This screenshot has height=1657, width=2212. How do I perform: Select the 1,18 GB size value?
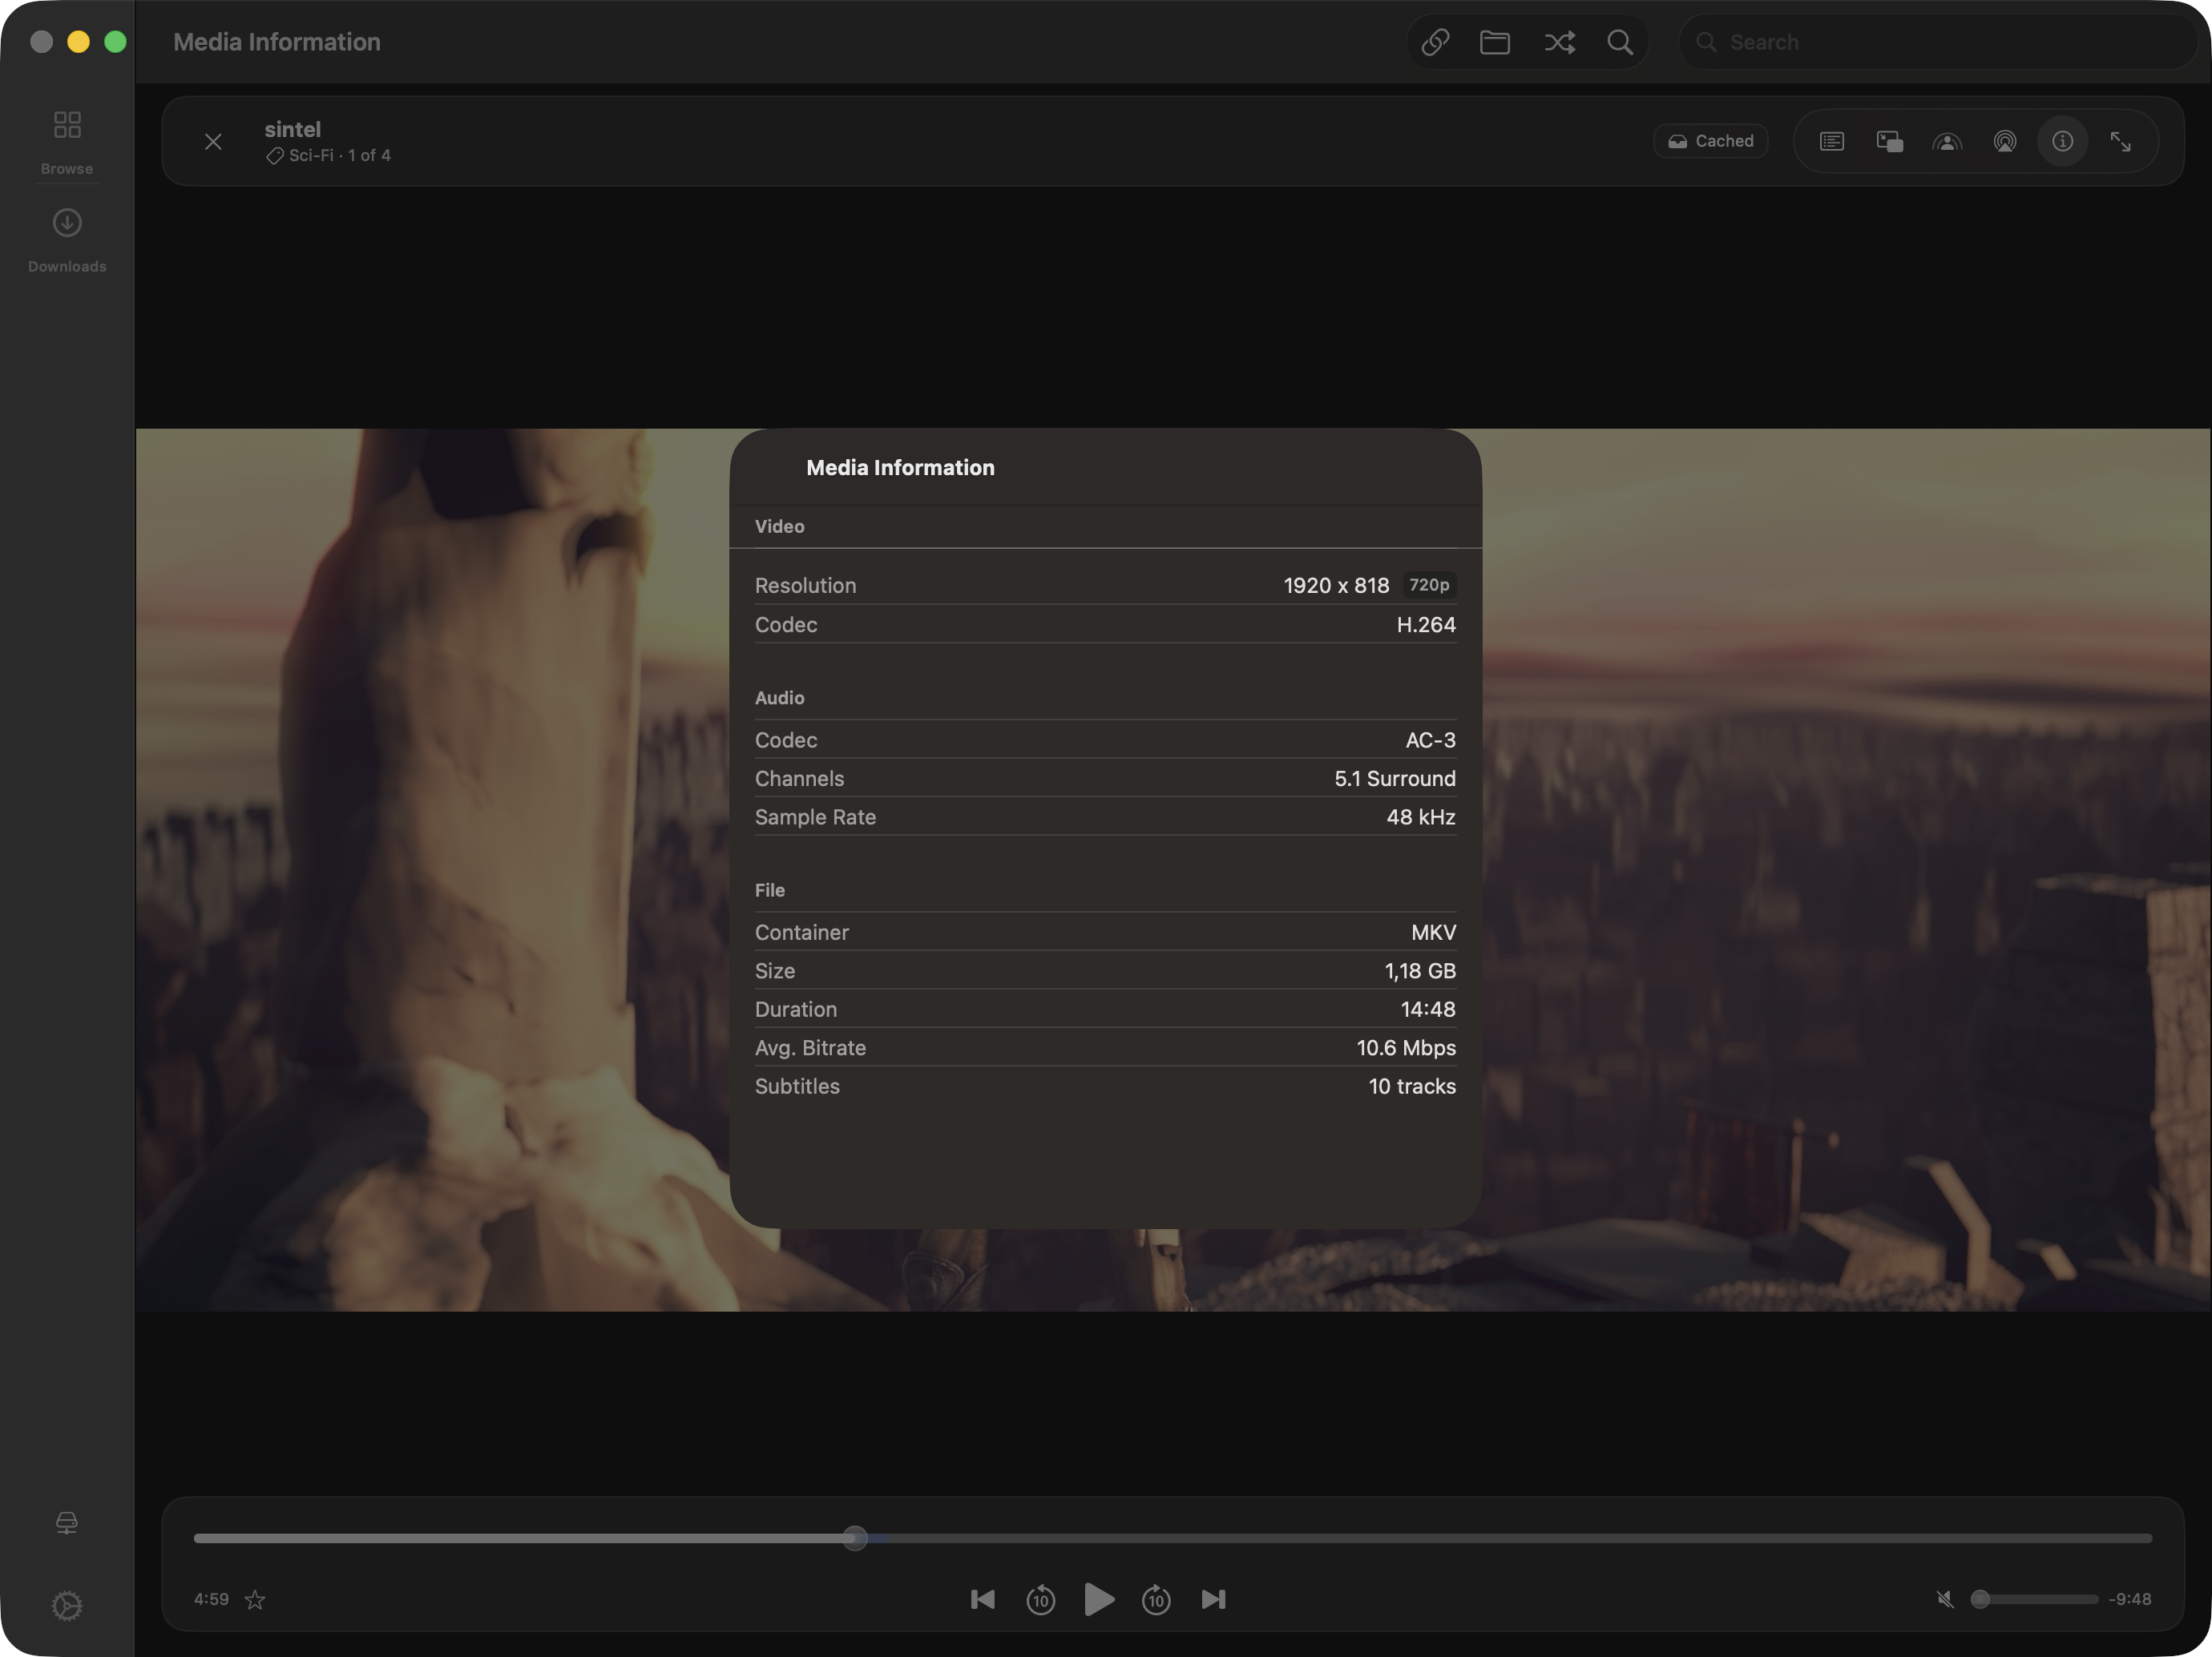[x=1419, y=971]
